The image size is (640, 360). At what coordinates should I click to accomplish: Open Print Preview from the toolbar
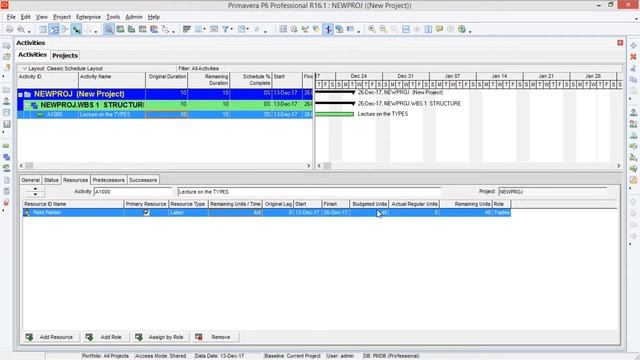point(21,29)
